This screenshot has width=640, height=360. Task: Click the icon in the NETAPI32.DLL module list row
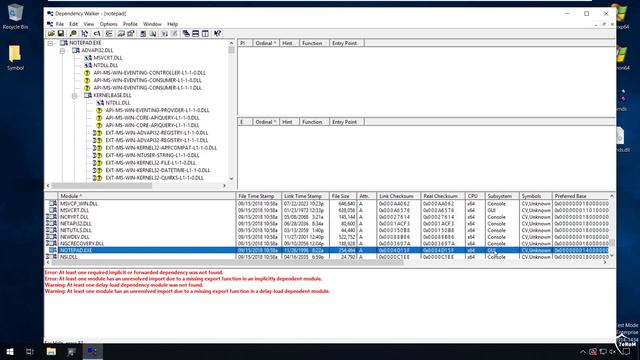pos(51,223)
